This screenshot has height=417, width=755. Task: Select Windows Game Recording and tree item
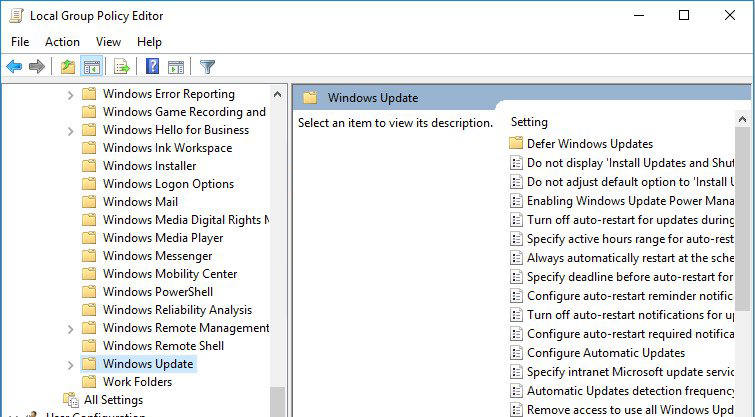coord(184,112)
